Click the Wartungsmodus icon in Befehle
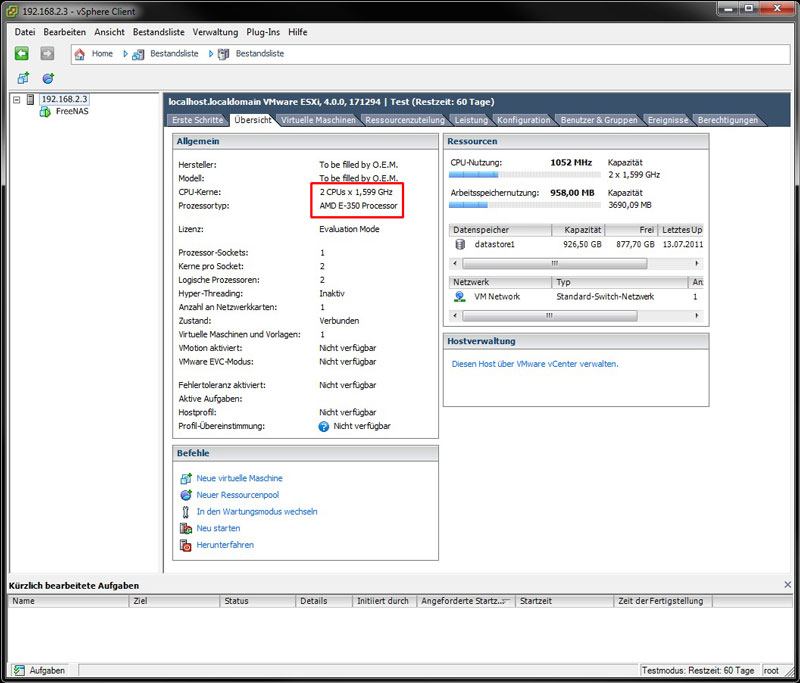The height and width of the screenshot is (683, 800). coord(186,512)
